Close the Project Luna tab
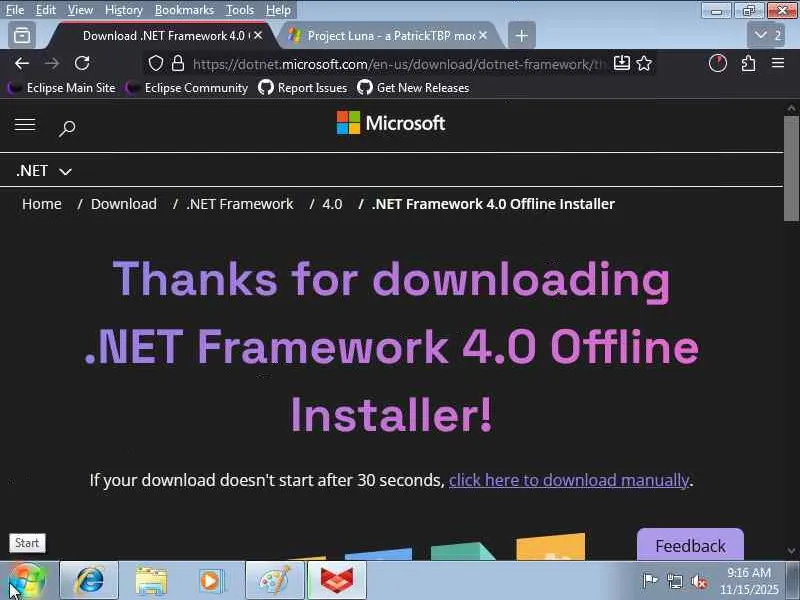Image resolution: width=800 pixels, height=600 pixels. coord(483,35)
